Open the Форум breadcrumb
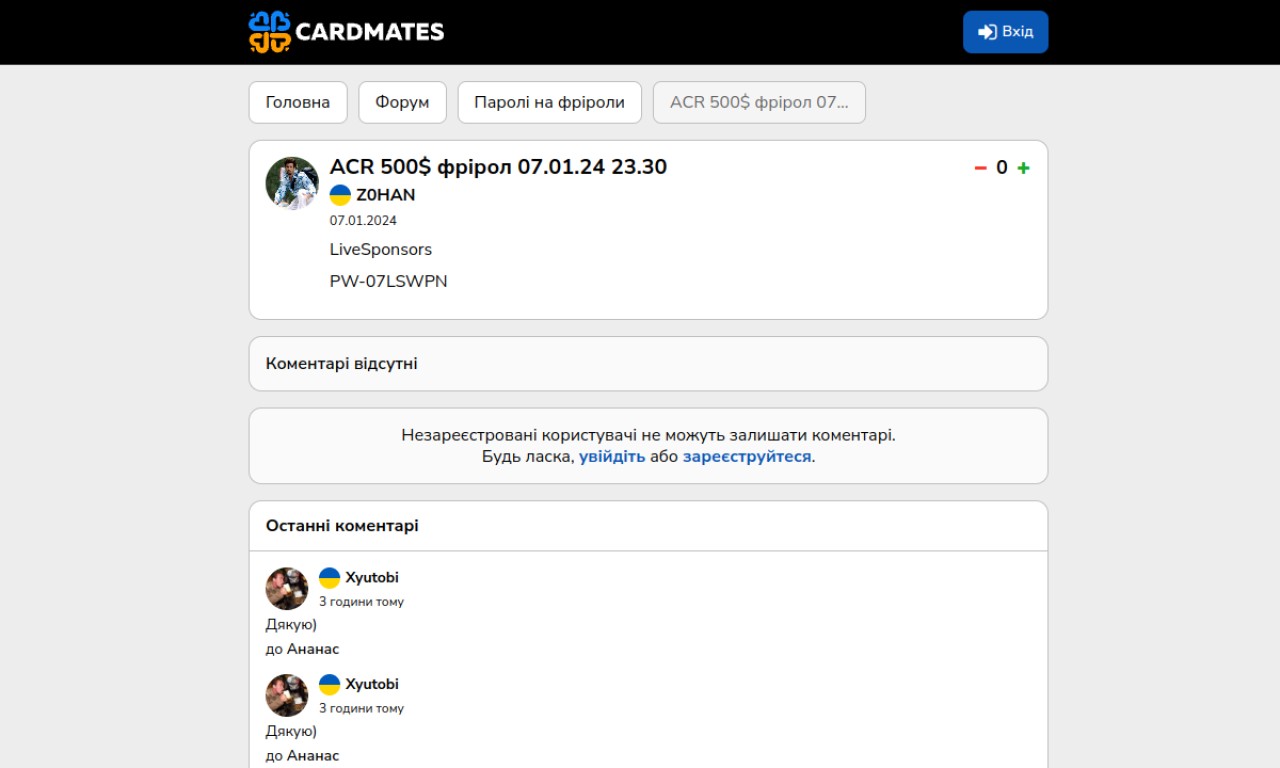This screenshot has height=768, width=1280. click(x=402, y=102)
